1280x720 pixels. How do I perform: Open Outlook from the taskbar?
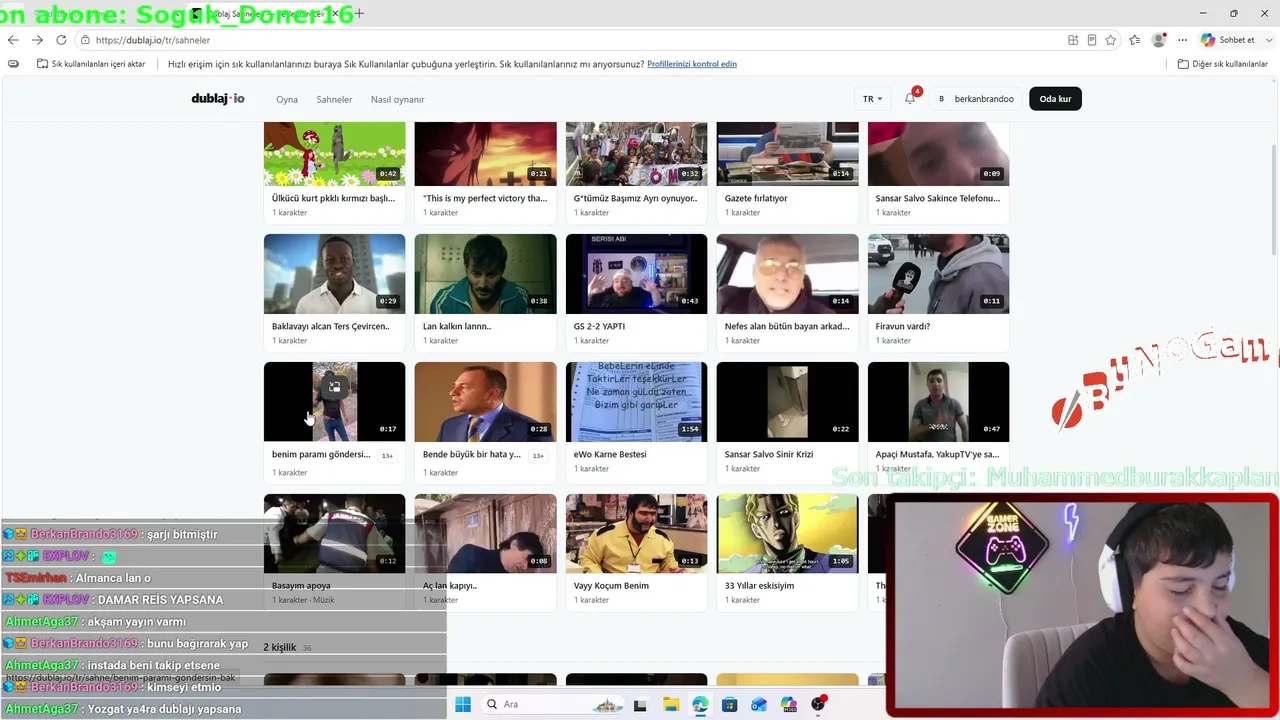coord(759,704)
